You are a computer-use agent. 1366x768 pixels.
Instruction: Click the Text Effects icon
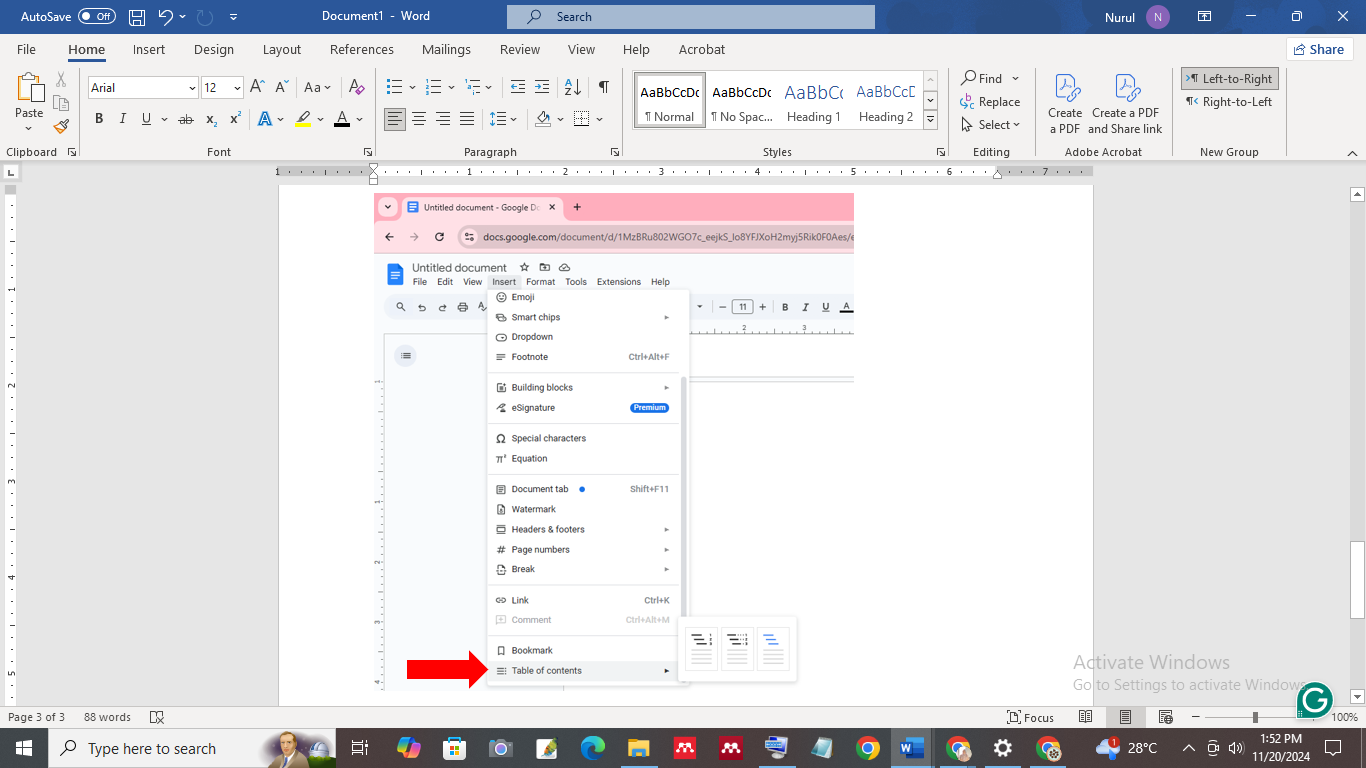264,119
